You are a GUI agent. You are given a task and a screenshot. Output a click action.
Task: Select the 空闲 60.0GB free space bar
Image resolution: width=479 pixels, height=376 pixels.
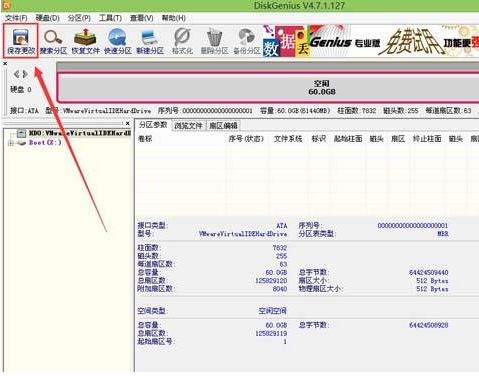coord(268,88)
